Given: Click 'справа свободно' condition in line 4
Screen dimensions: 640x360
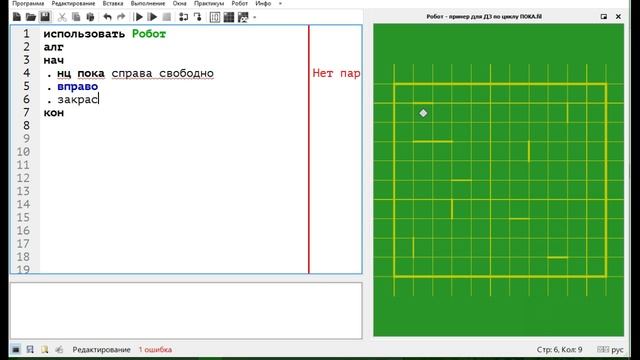Looking at the screenshot, I should click(162, 73).
